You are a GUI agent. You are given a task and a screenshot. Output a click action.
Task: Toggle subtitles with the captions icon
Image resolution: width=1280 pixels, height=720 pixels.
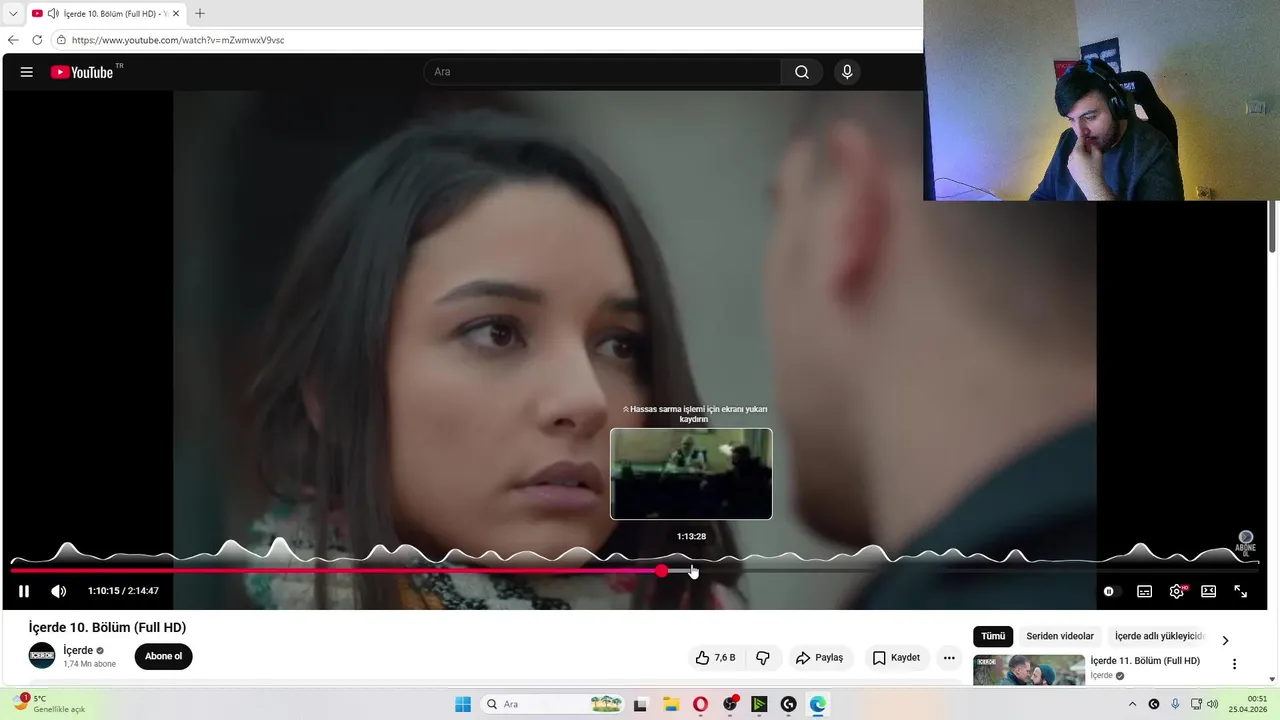point(1145,591)
